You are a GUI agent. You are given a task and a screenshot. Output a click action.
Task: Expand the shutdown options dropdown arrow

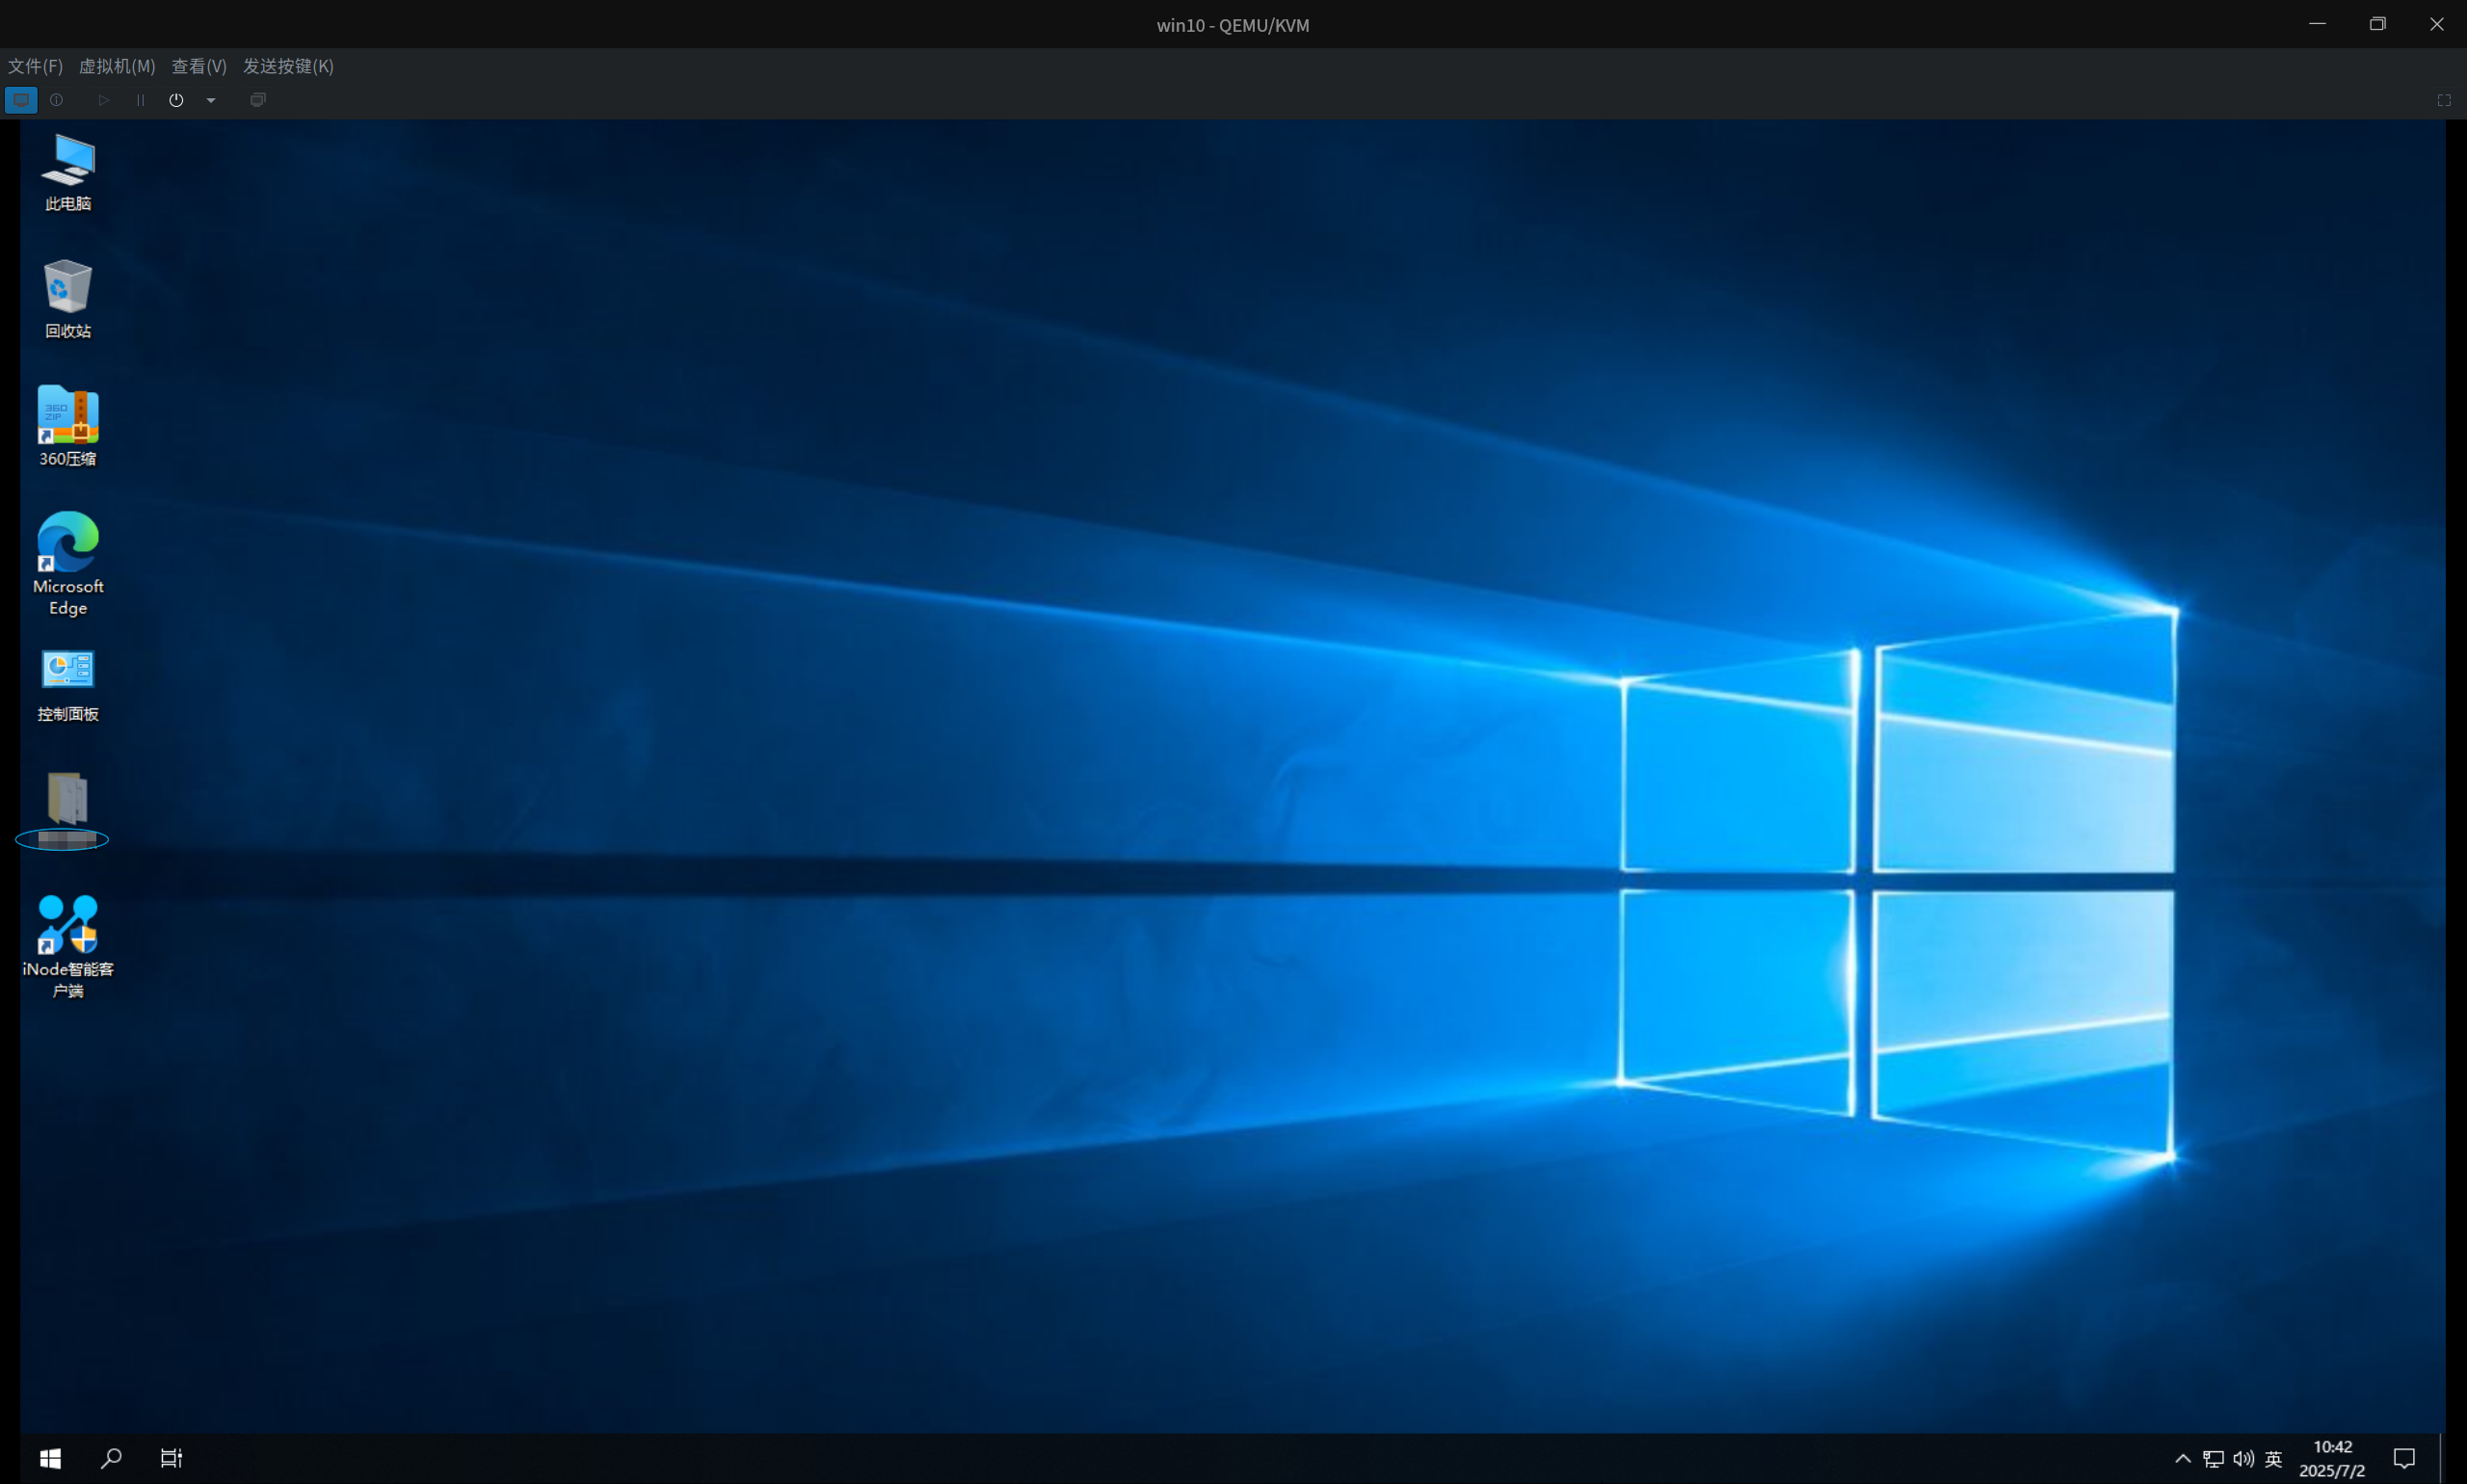211,100
